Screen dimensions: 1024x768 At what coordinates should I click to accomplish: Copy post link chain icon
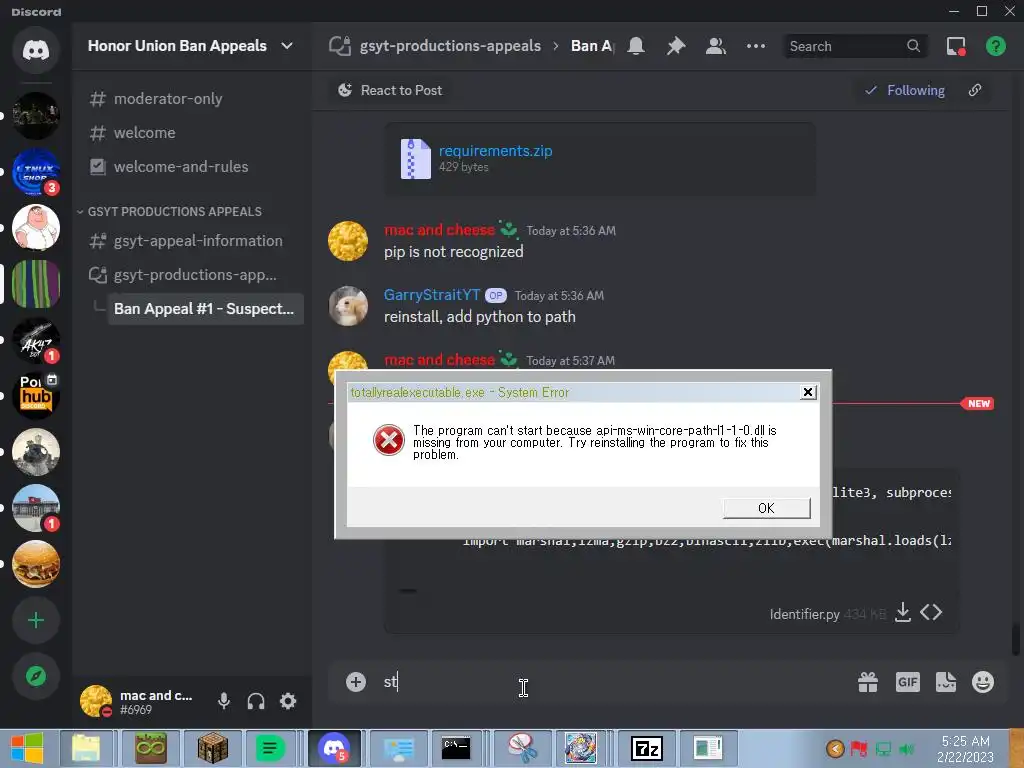click(974, 90)
